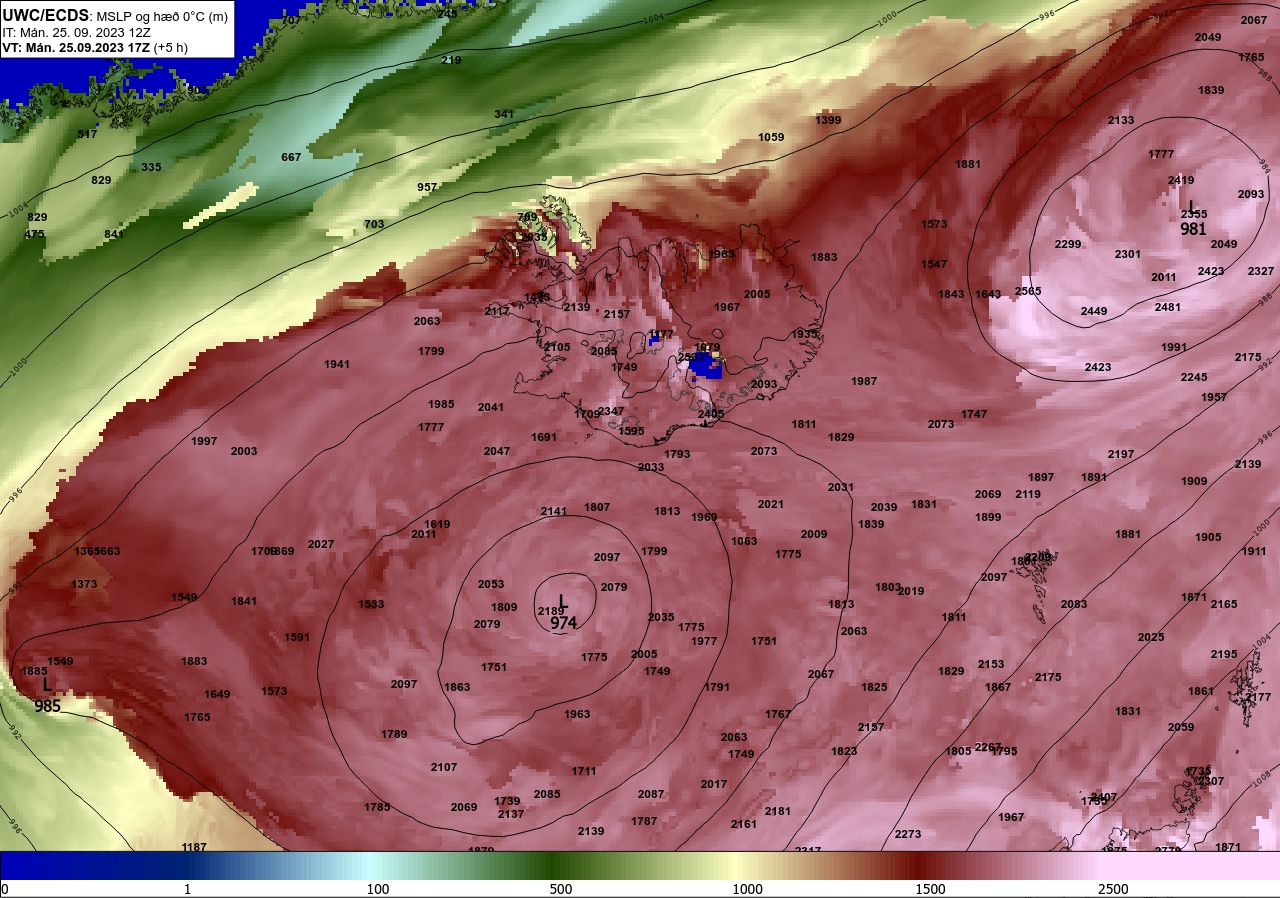Click the 1711 height value
Image resolution: width=1280 pixels, height=898 pixels.
click(x=584, y=771)
